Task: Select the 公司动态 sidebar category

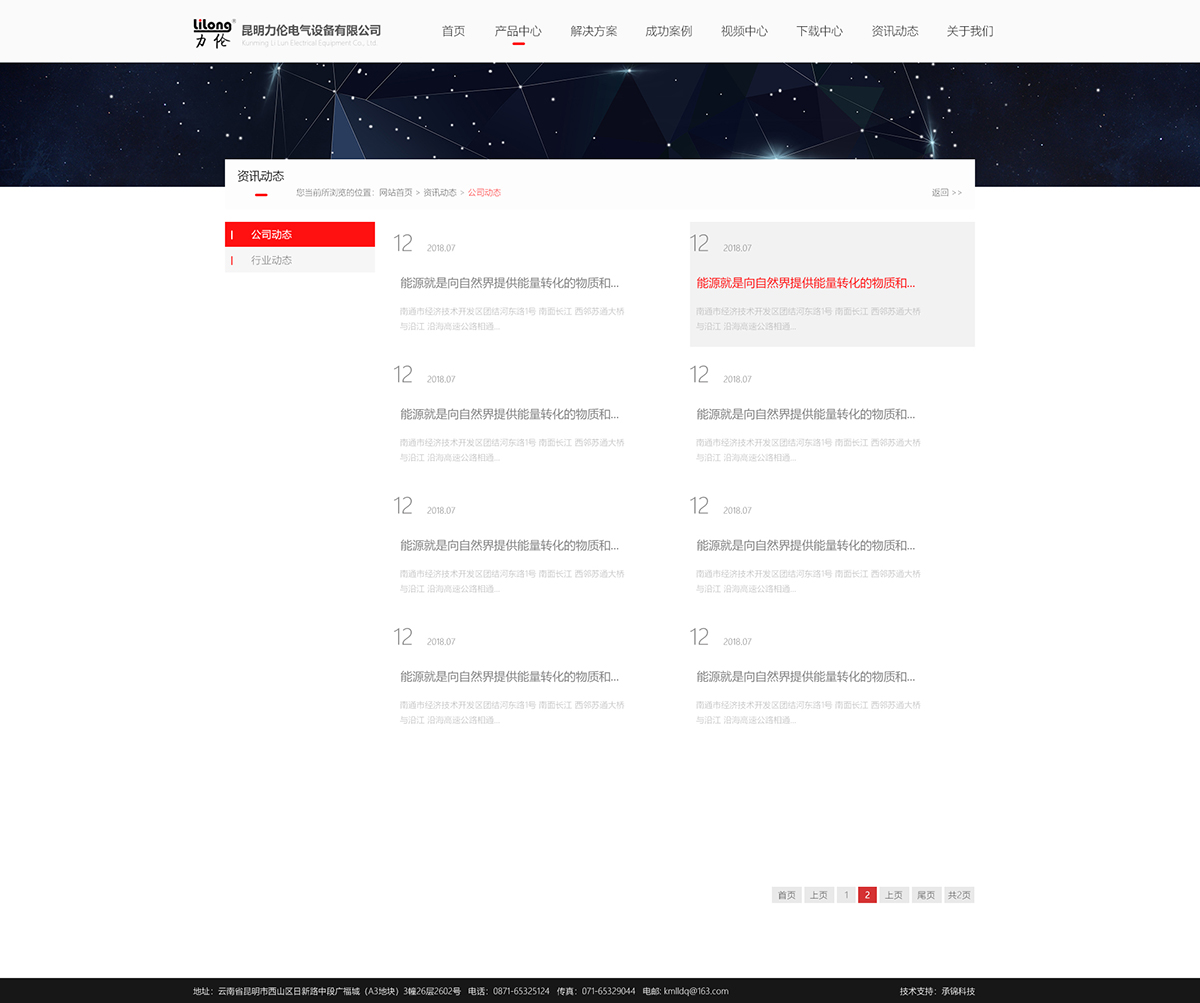Action: click(300, 235)
